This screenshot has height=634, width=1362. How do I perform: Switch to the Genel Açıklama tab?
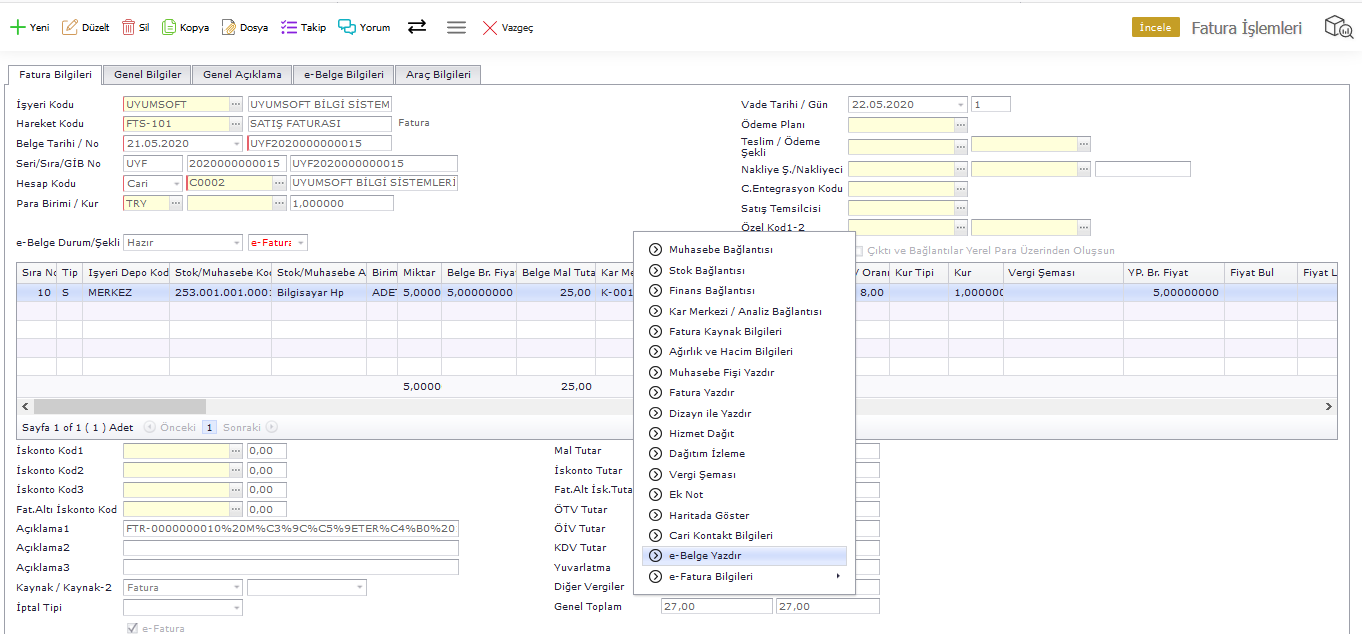pyautogui.click(x=242, y=74)
